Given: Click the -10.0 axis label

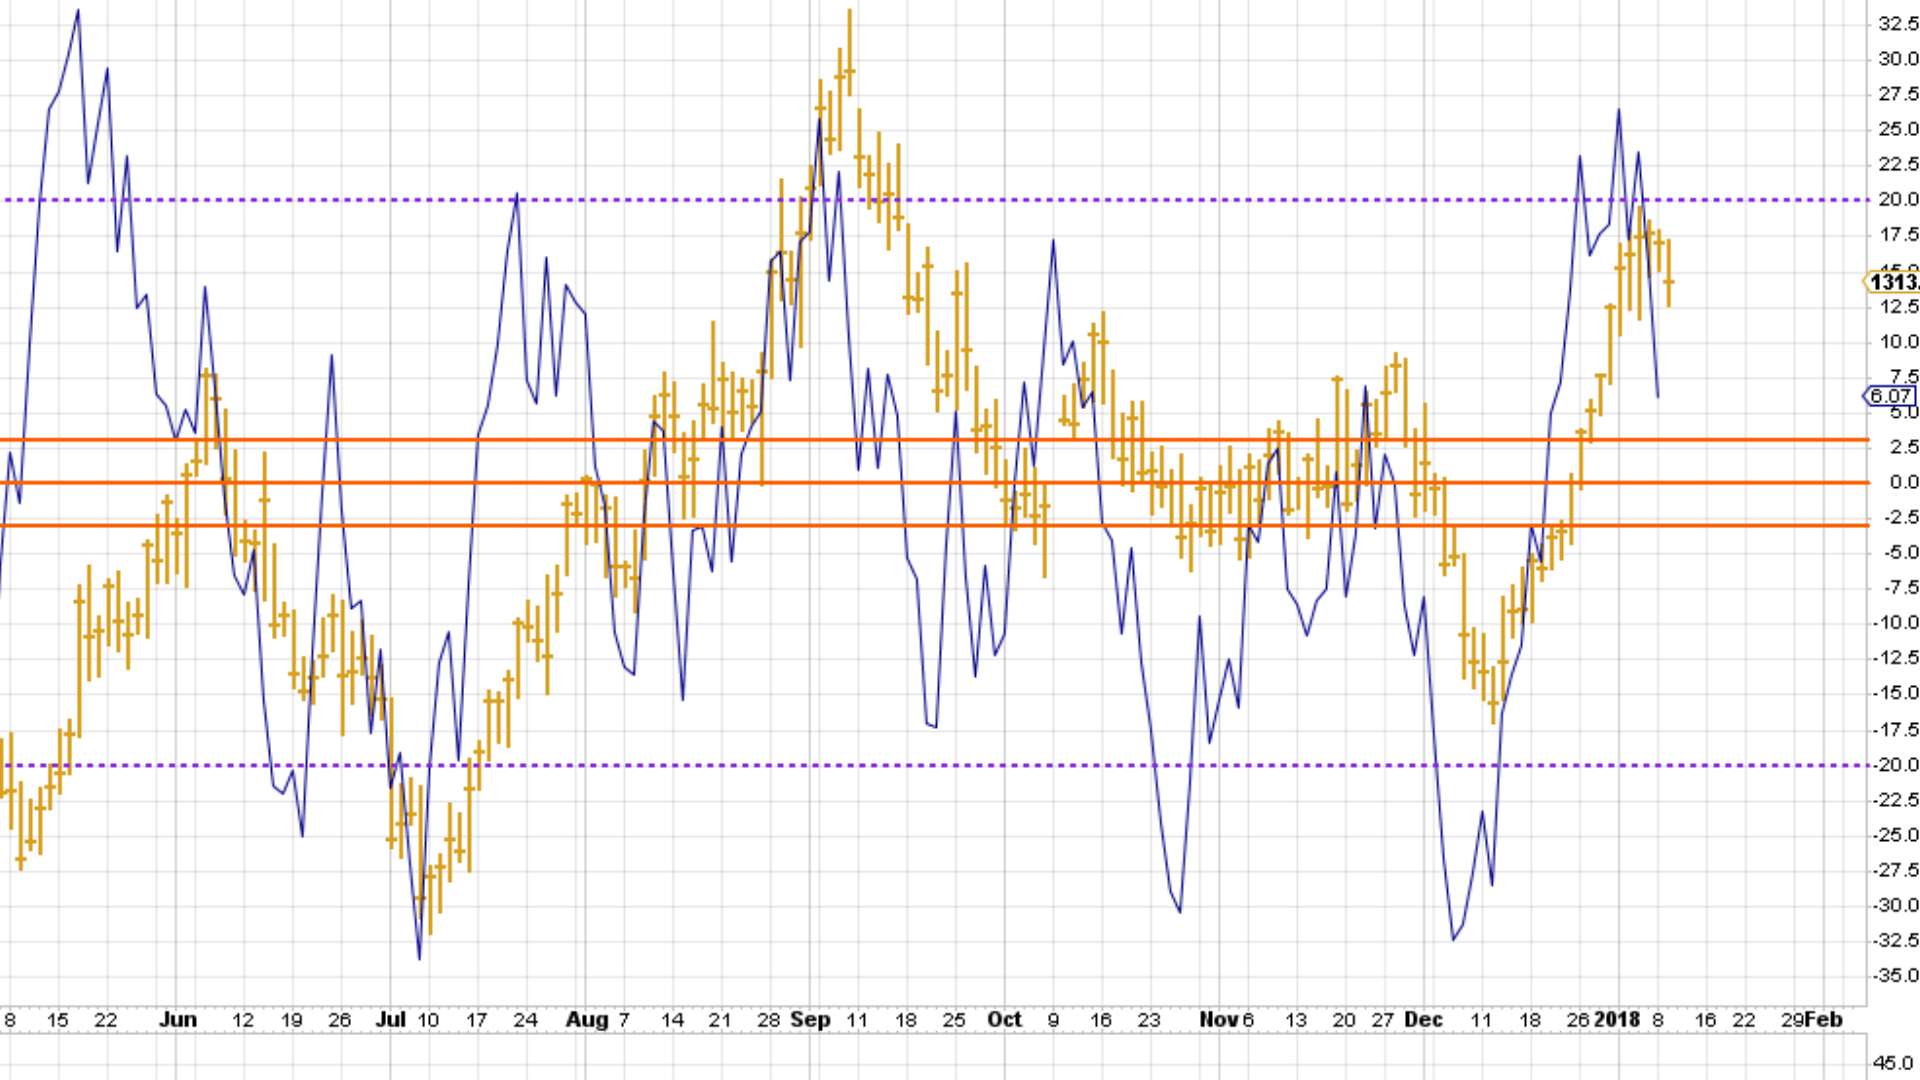Looking at the screenshot, I should click(x=1895, y=623).
